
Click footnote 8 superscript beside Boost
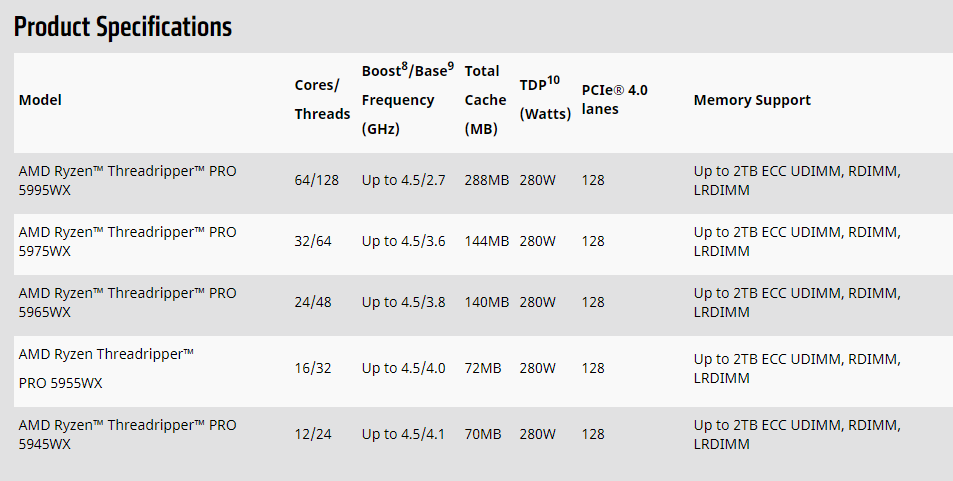405,67
